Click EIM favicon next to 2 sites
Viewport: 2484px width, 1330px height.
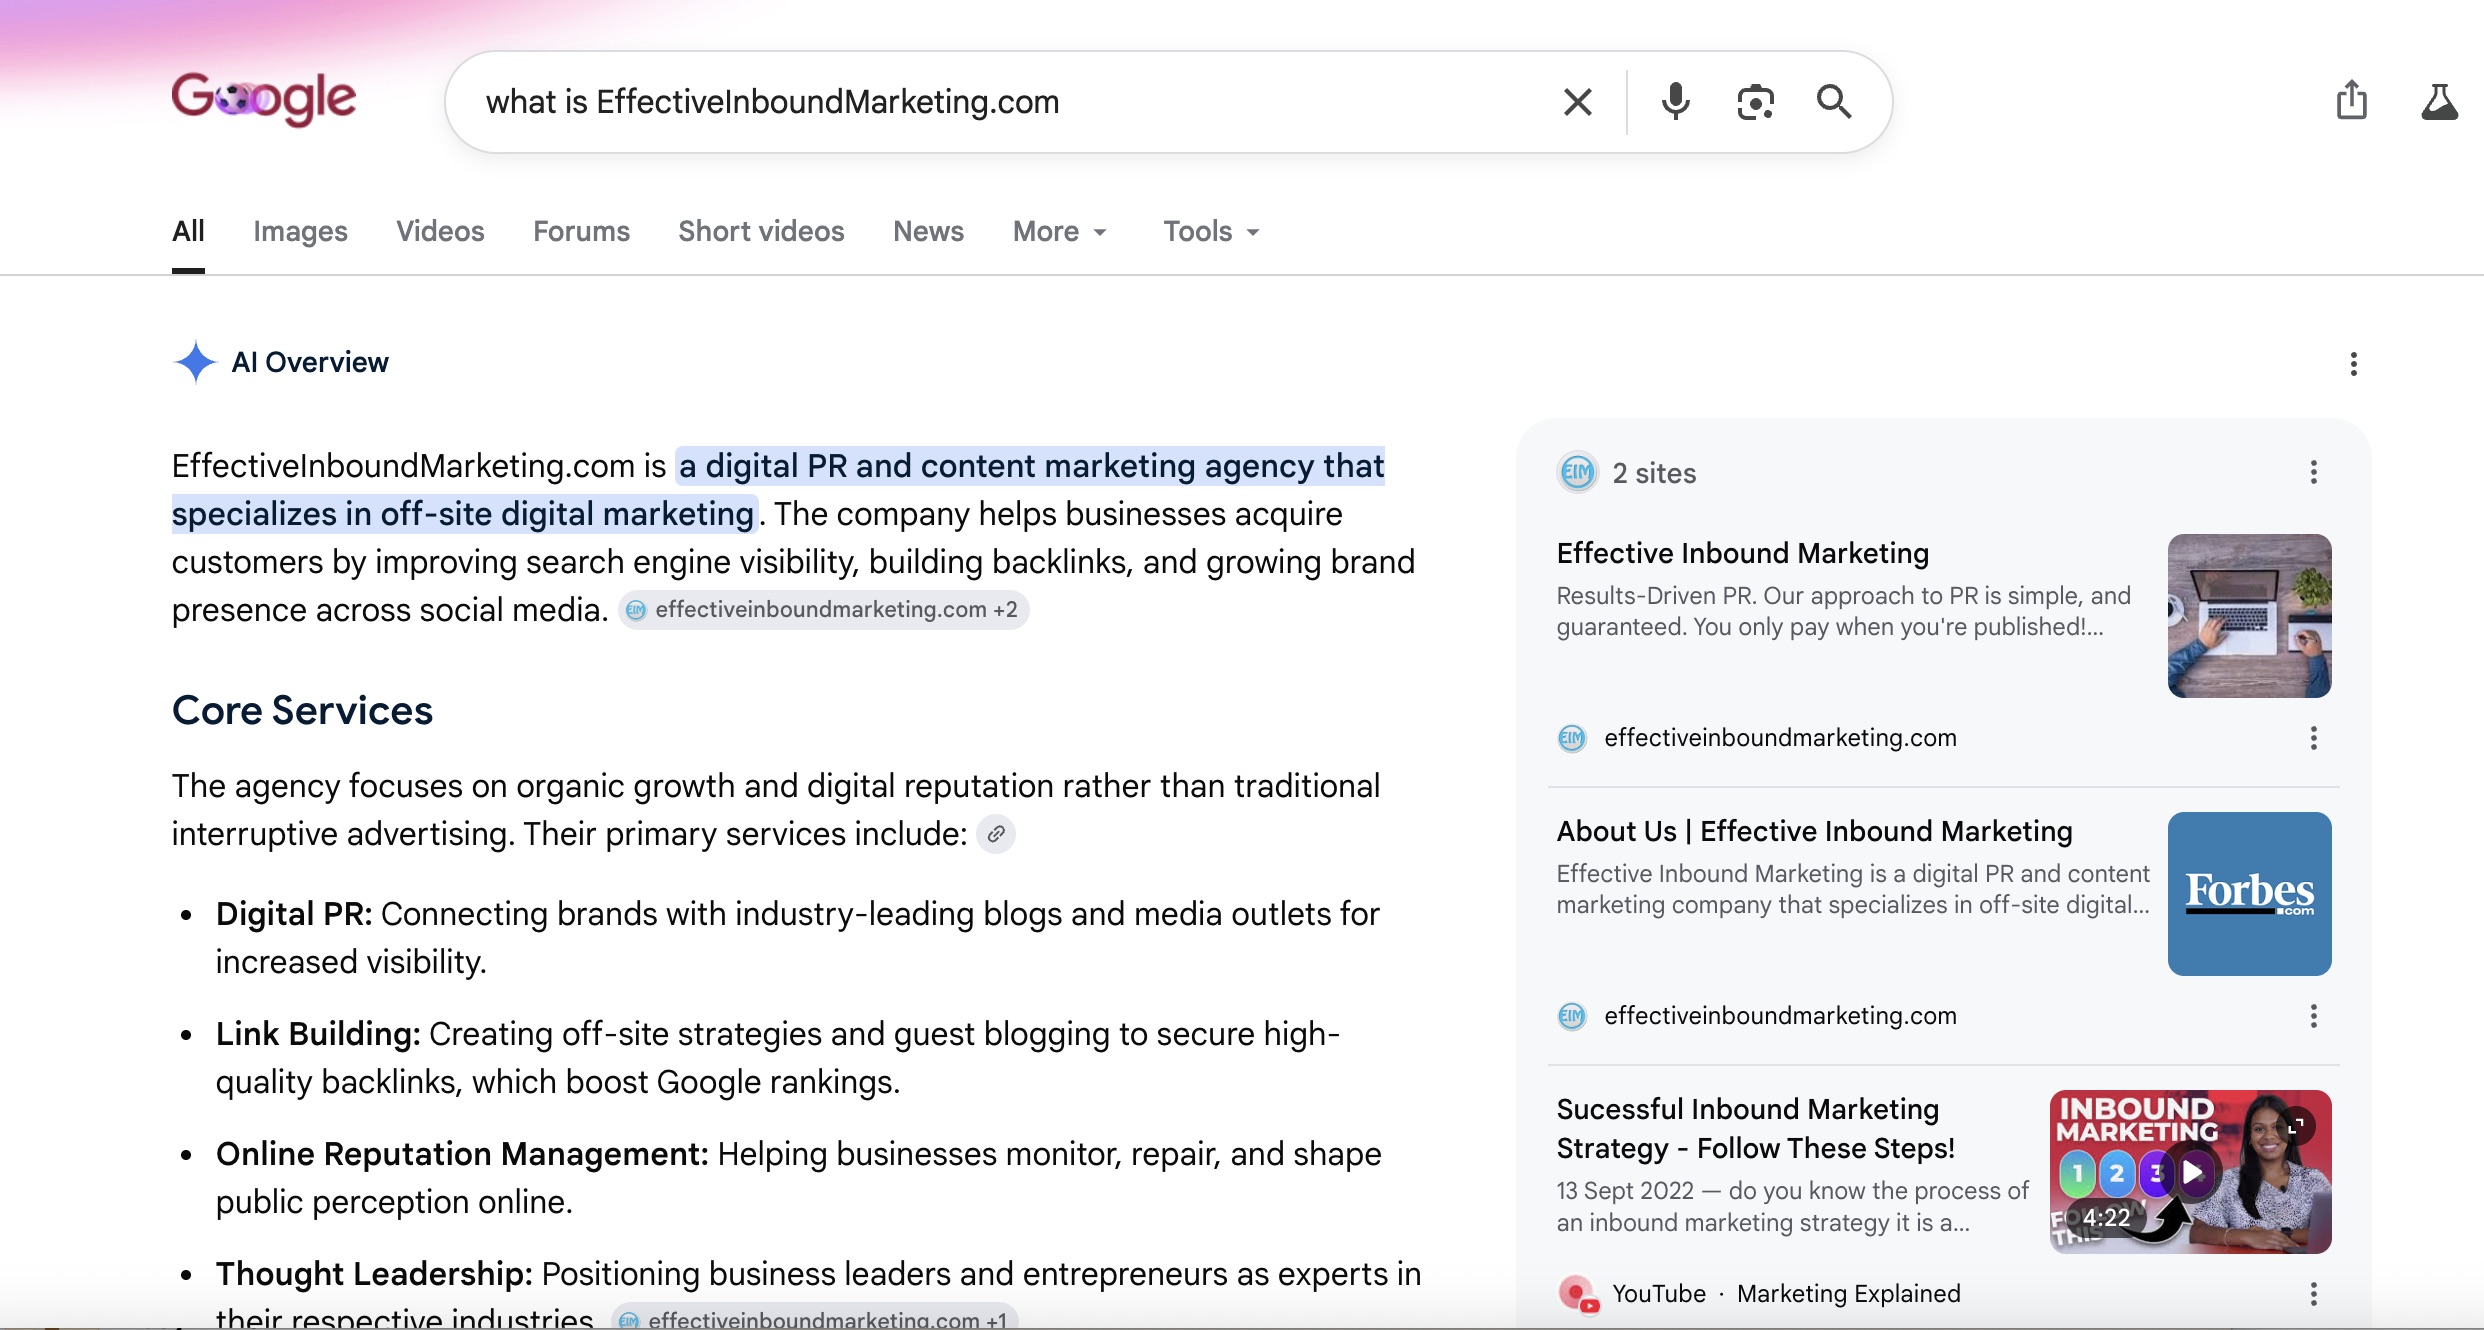pos(1577,472)
